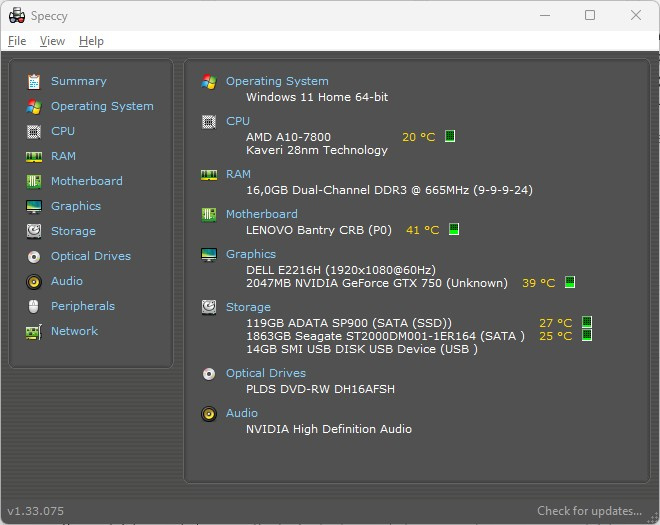Click the CPU chip icon in summary panel
Viewport: 660px width, 525px height.
coord(209,122)
